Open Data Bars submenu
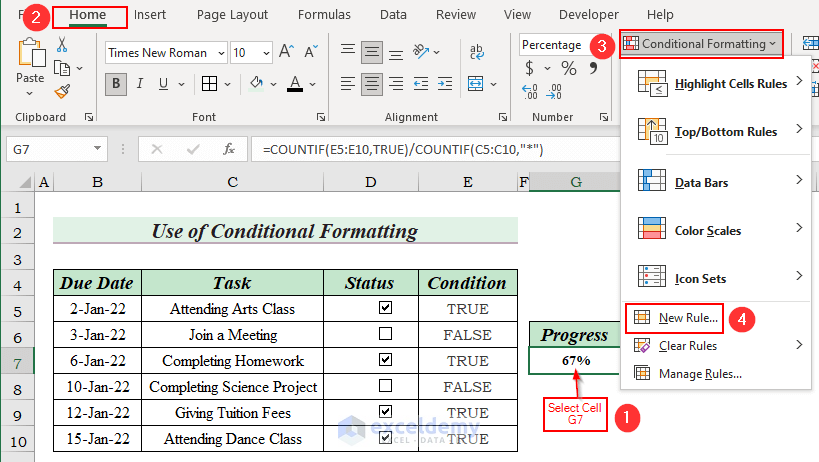 click(716, 182)
